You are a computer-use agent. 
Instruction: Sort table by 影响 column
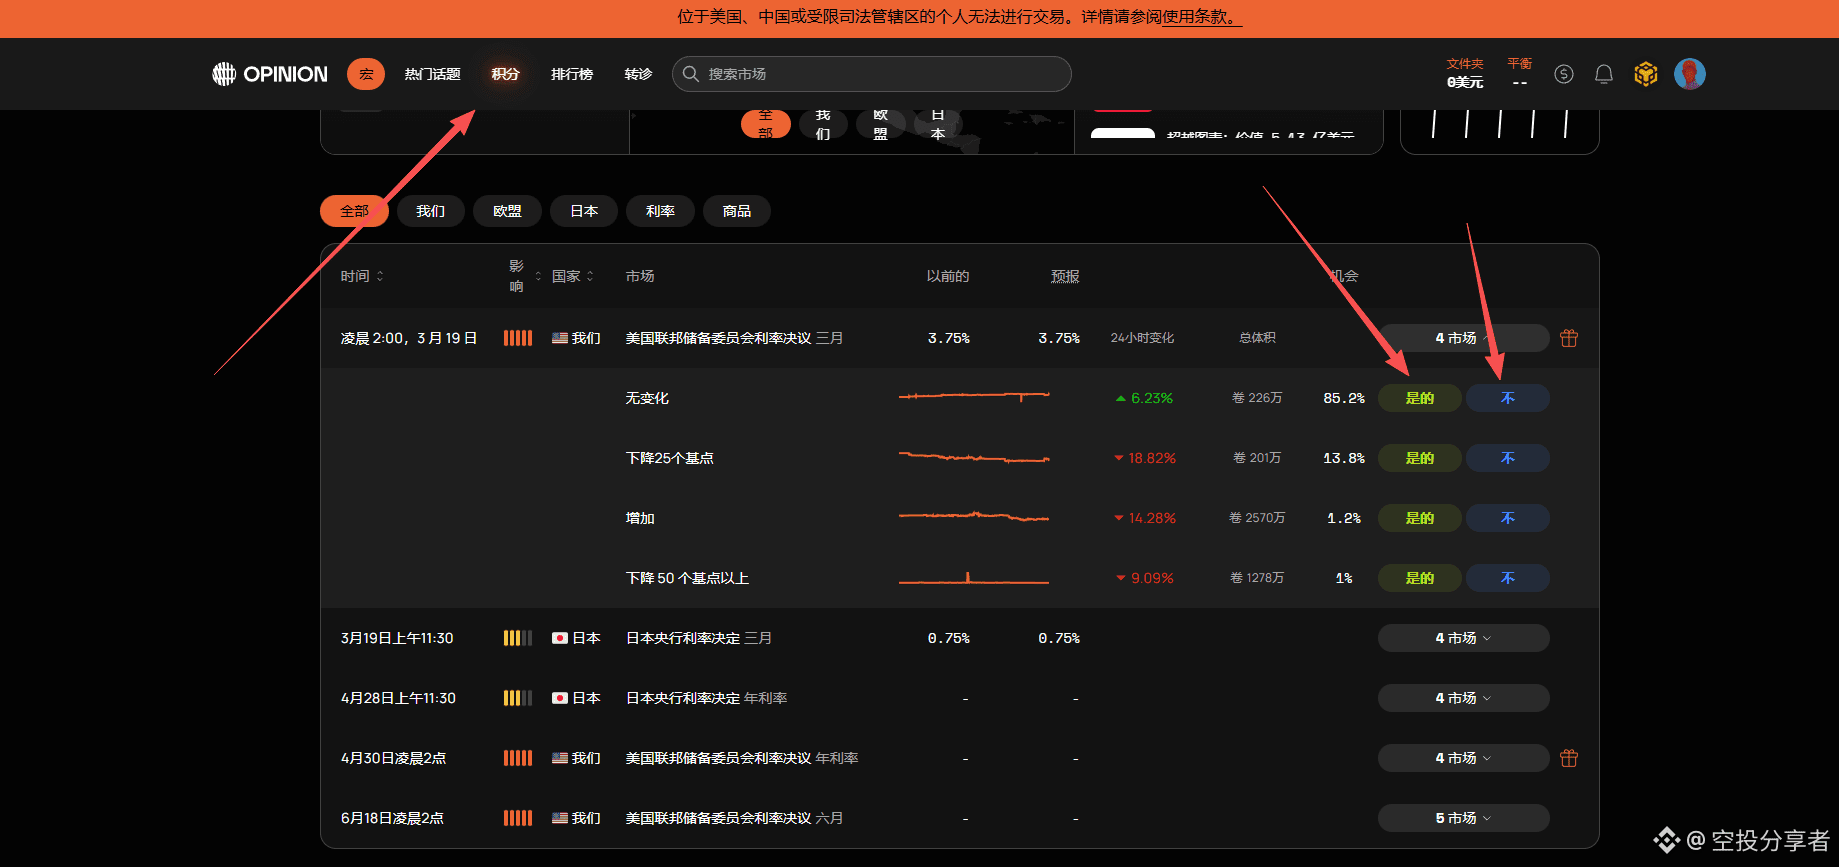click(524, 276)
